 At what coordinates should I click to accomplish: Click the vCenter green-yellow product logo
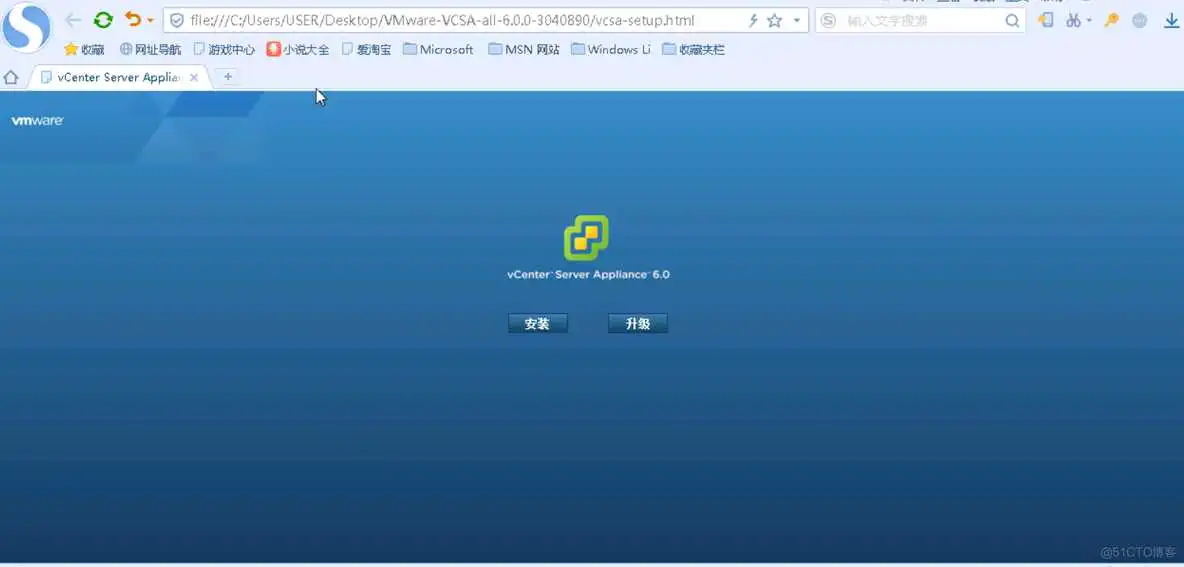click(x=587, y=238)
